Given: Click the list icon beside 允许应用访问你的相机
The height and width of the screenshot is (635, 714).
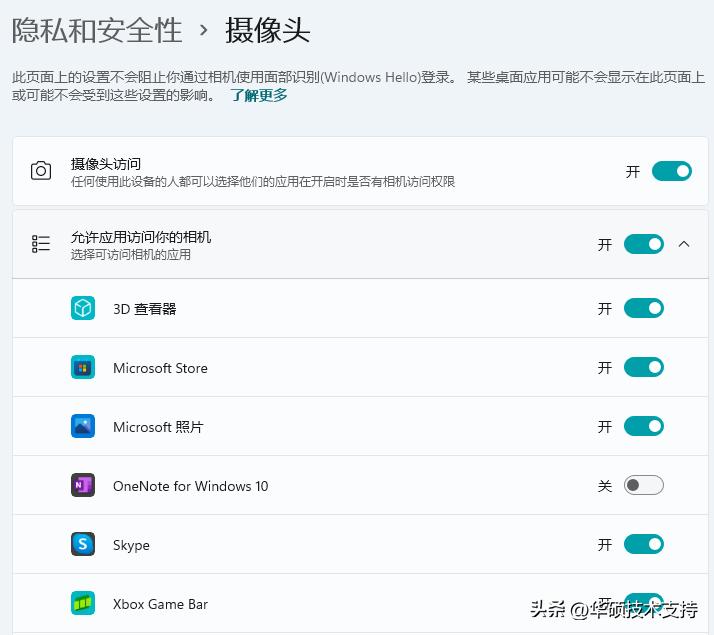Looking at the screenshot, I should click(x=41, y=244).
